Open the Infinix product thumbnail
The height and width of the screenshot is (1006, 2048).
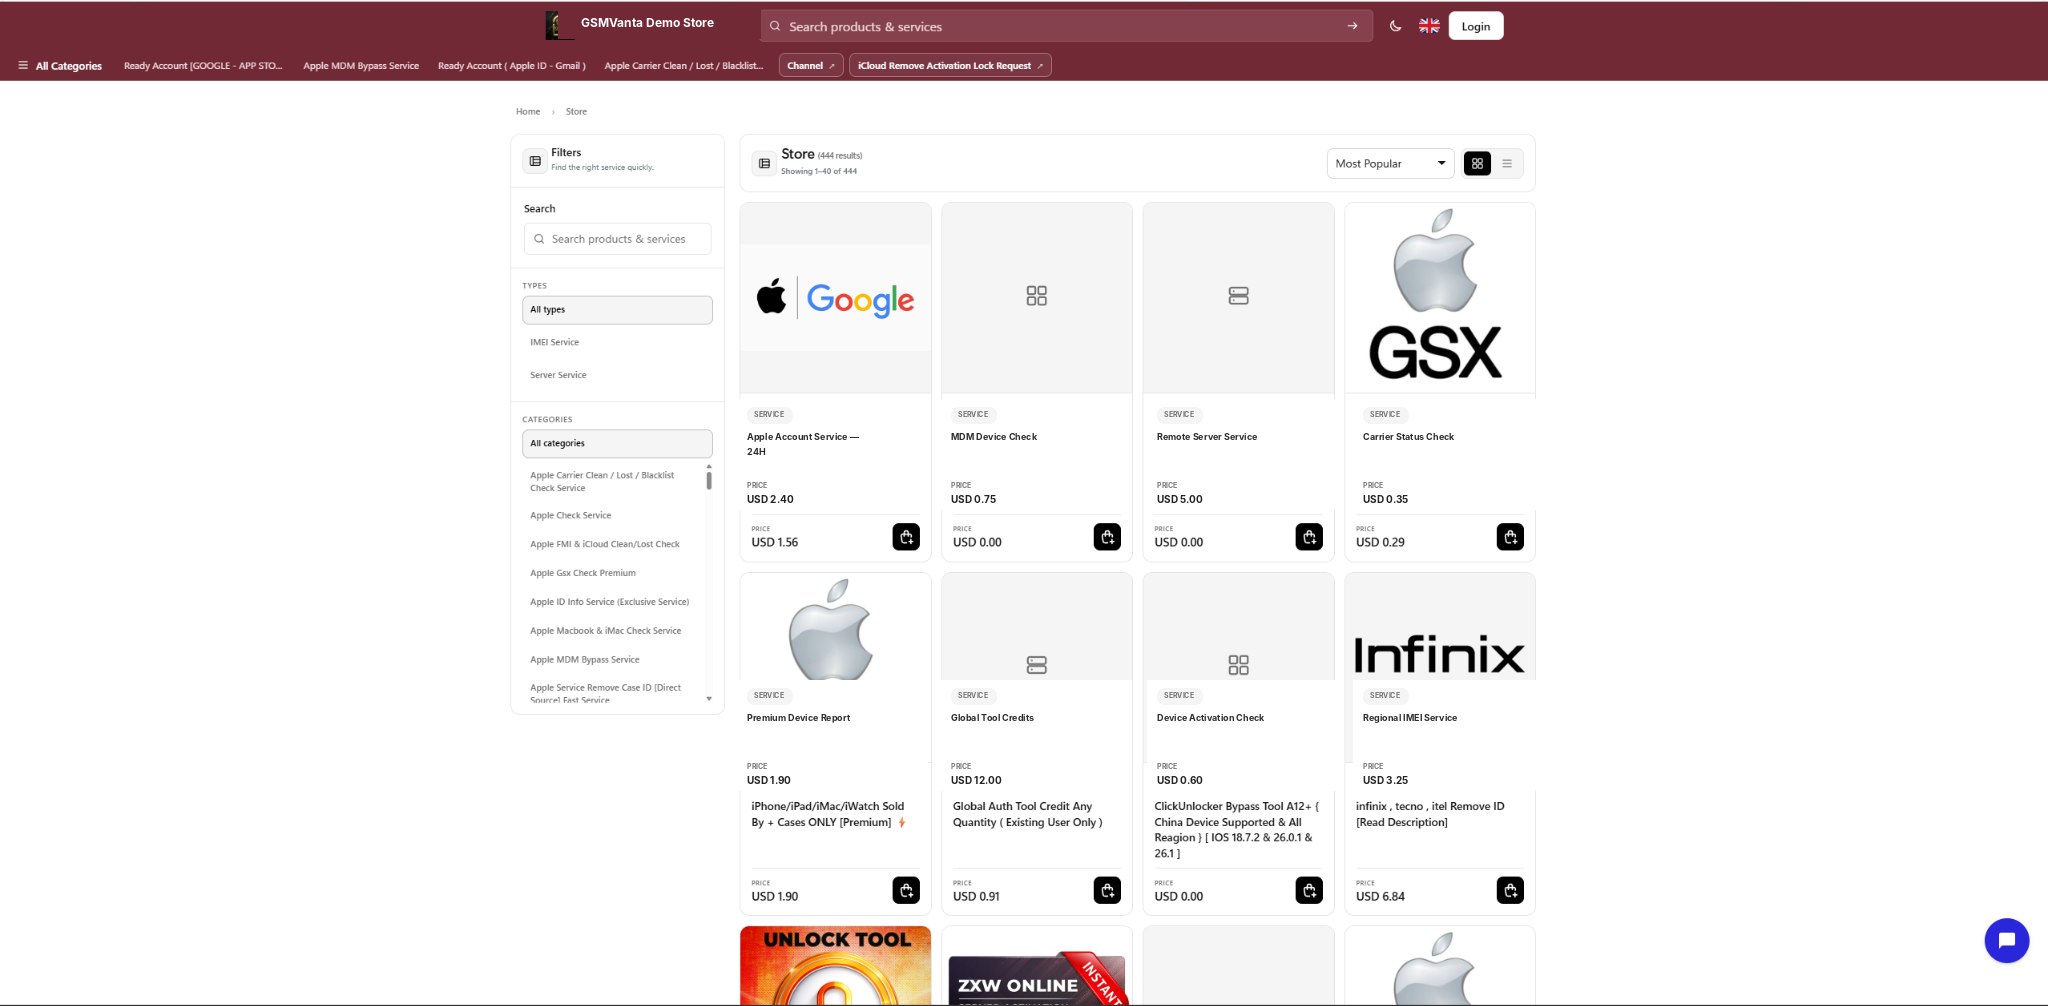[1440, 627]
